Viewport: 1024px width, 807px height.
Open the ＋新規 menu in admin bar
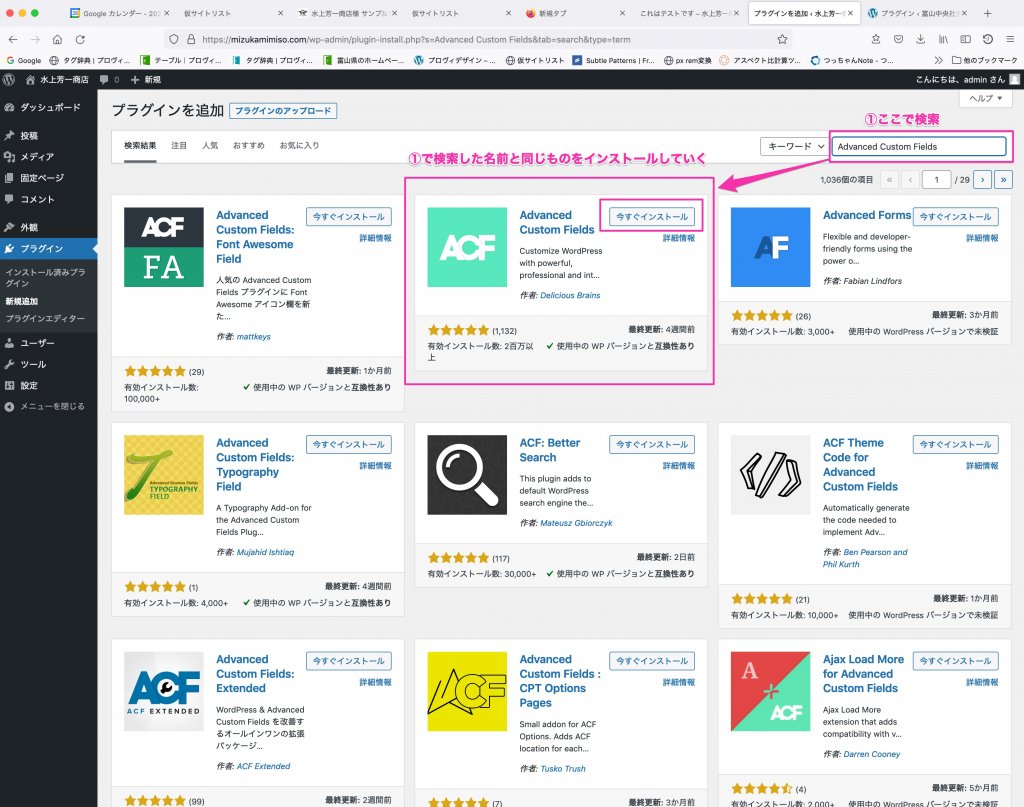pos(146,79)
